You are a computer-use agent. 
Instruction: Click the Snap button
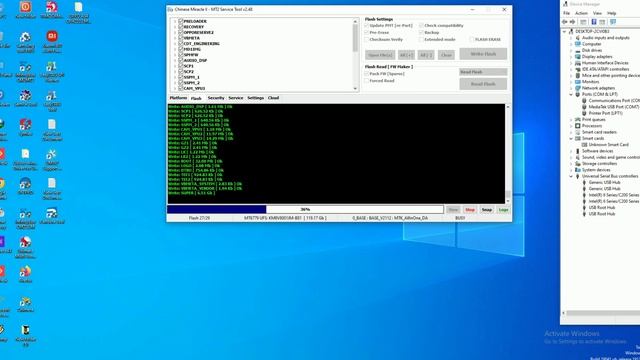coord(487,209)
